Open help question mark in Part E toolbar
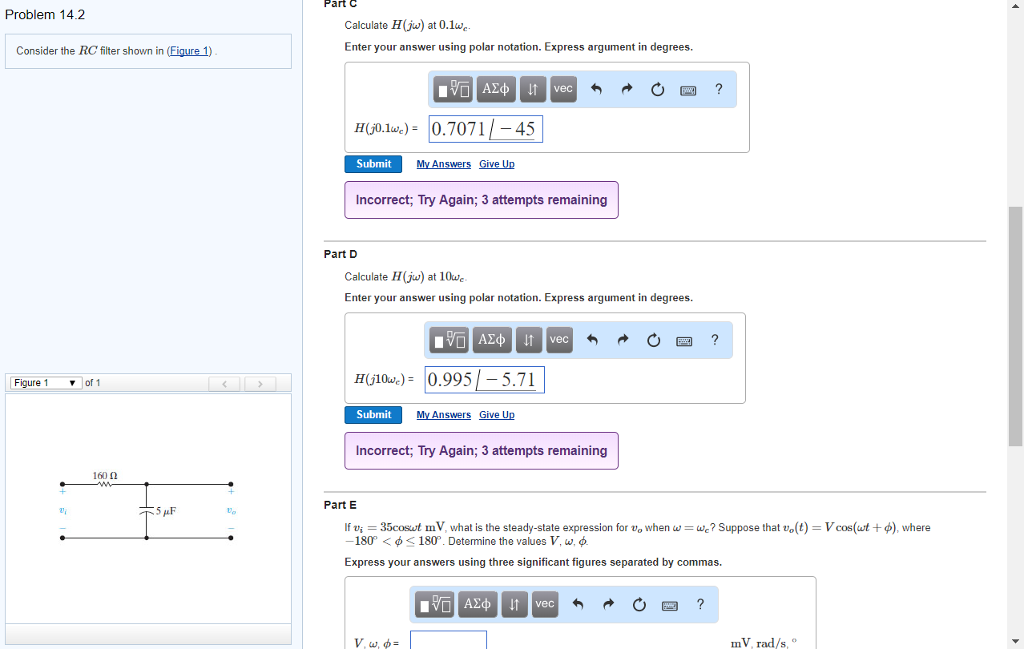The image size is (1024, 649). [x=701, y=604]
